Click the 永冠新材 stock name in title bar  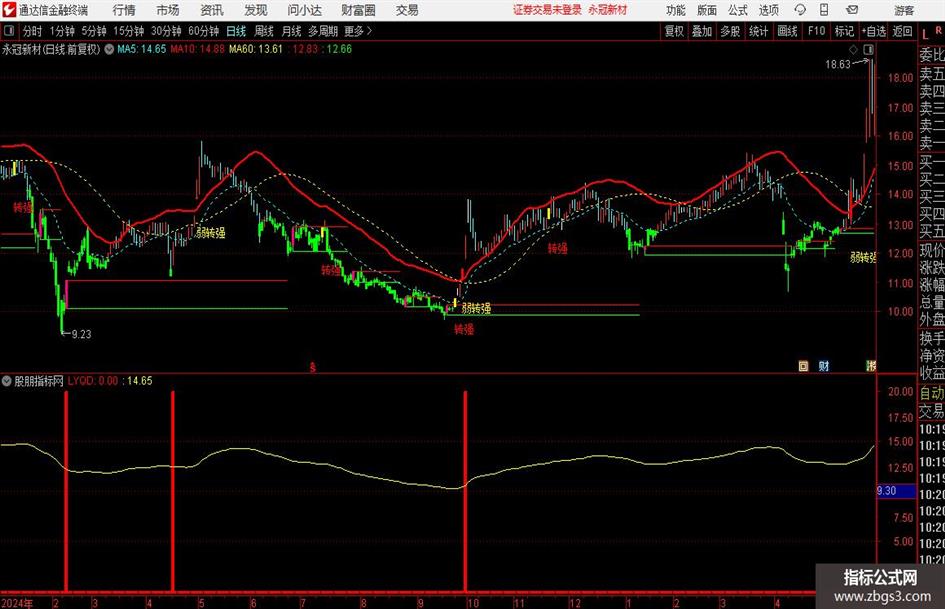(x=608, y=10)
